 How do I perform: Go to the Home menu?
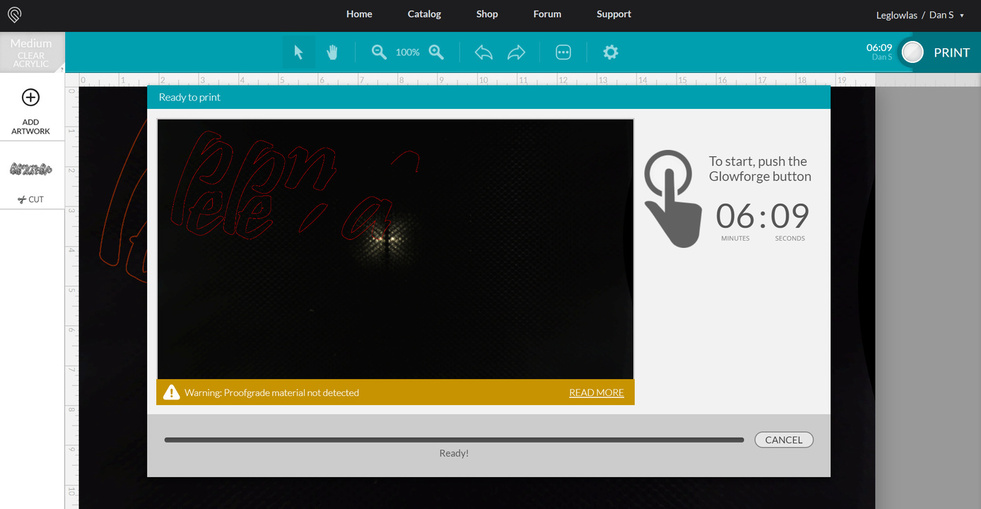tap(359, 14)
